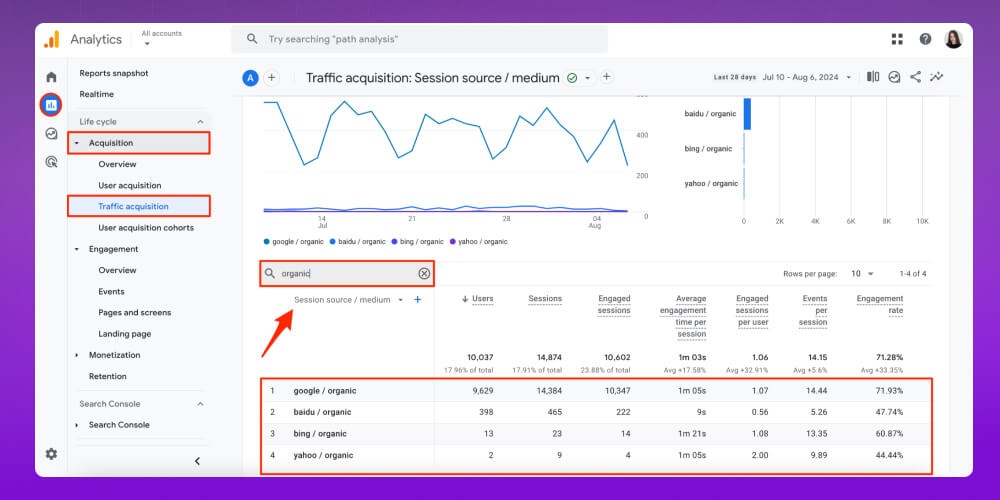Open the Explore icon in sidebar
1000x500 pixels.
pos(51,133)
